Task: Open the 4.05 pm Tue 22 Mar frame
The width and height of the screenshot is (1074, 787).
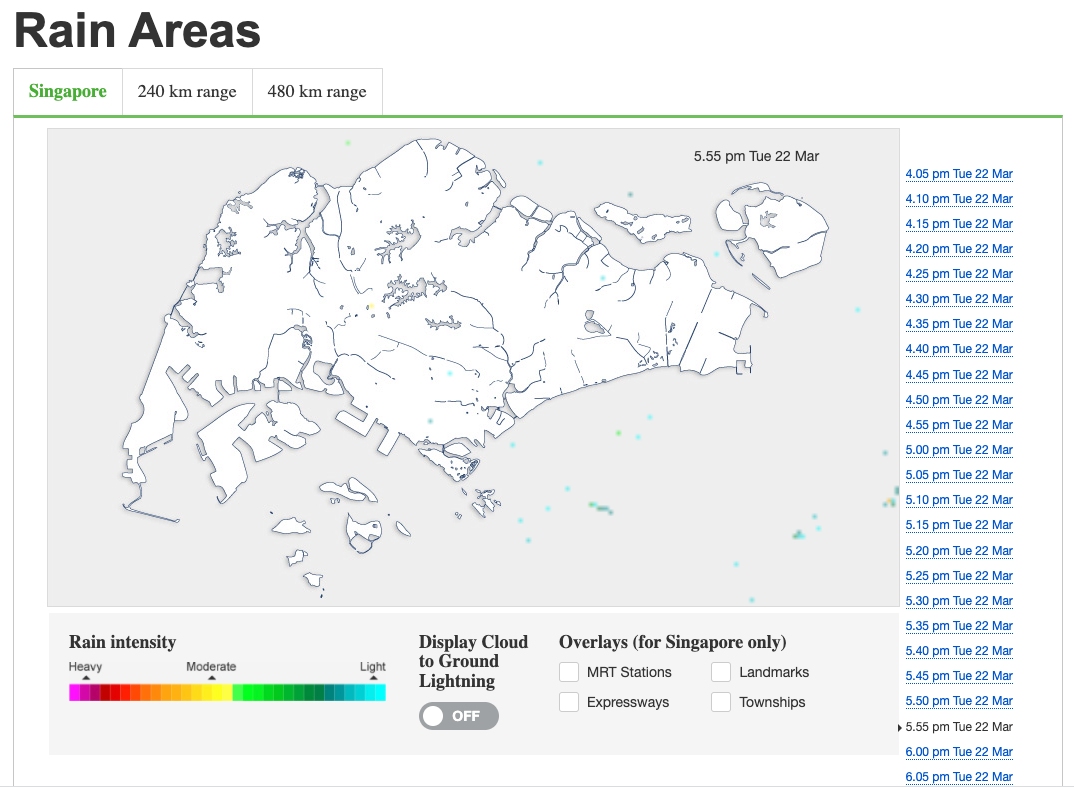Action: coord(958,174)
